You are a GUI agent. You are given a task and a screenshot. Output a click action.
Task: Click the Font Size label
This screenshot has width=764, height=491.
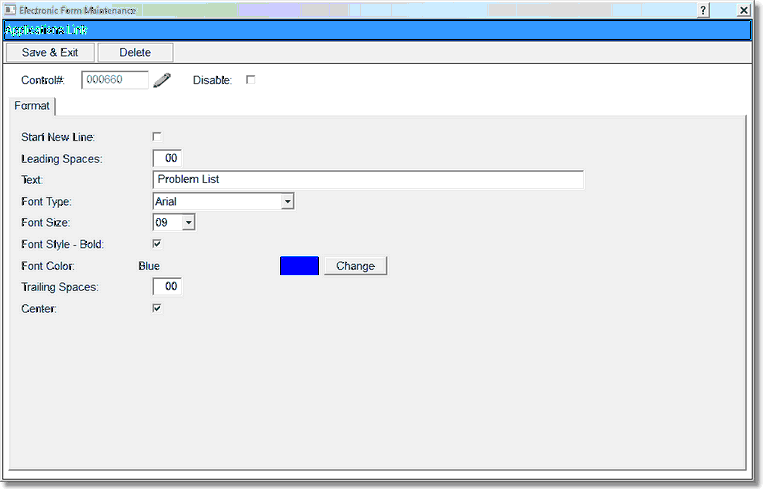pos(46,223)
